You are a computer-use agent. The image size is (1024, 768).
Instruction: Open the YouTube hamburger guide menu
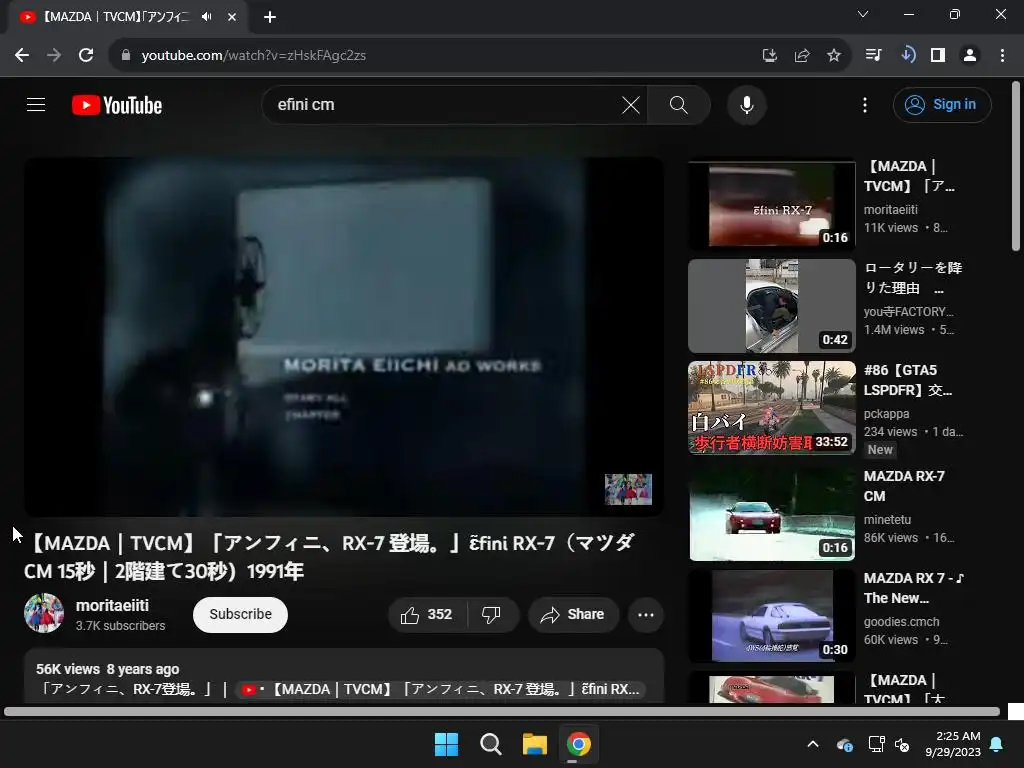pyautogui.click(x=36, y=104)
